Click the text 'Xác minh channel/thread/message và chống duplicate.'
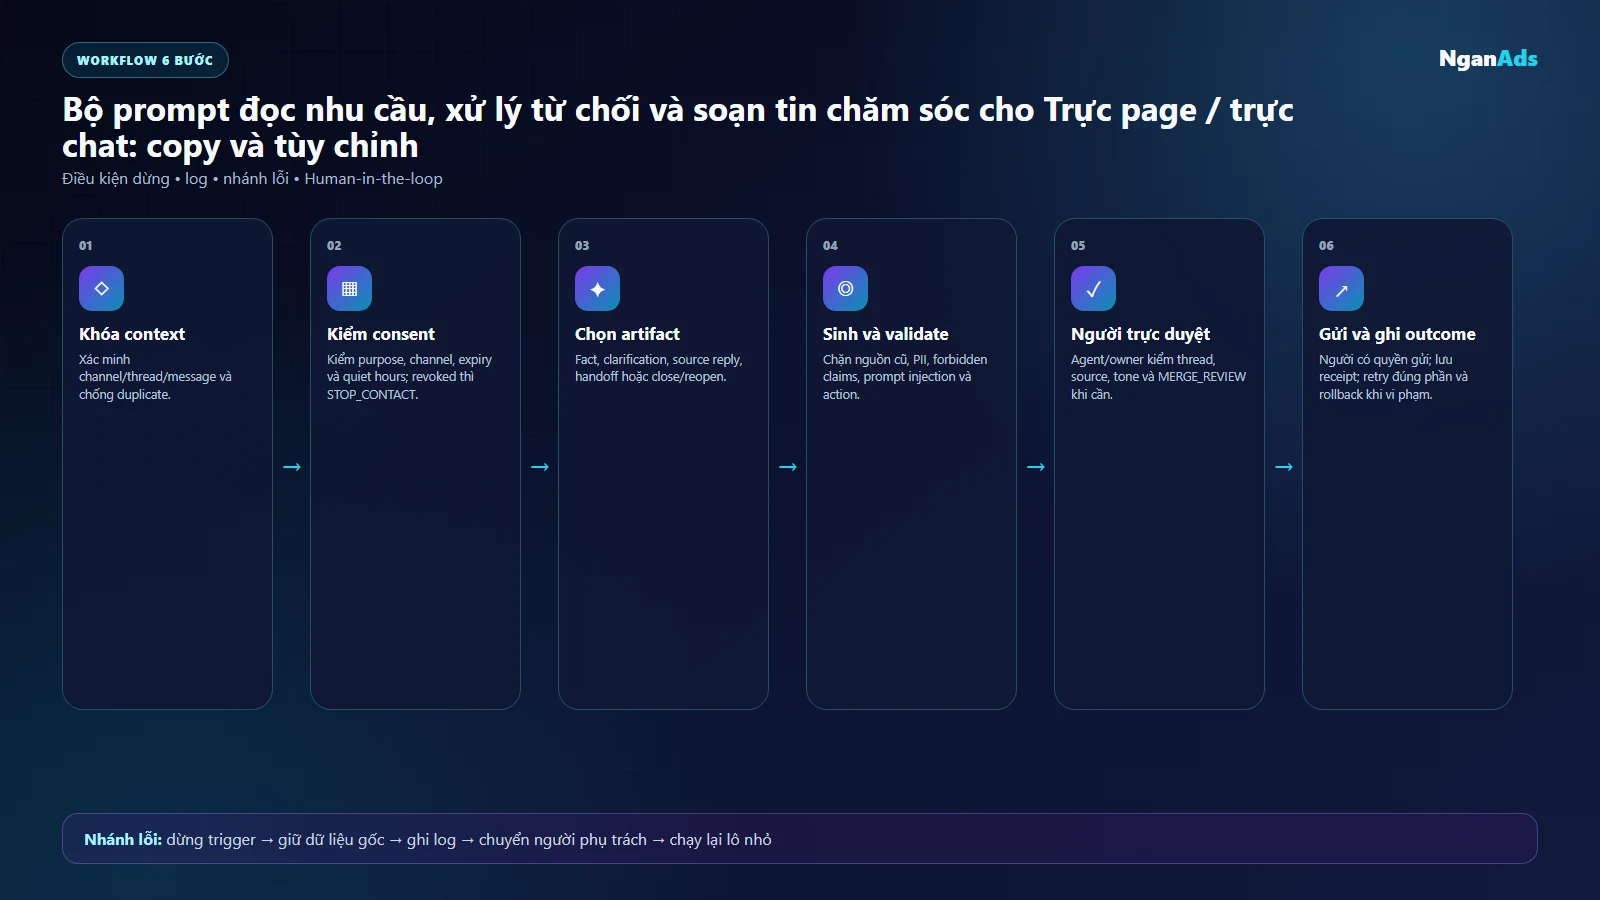 point(155,377)
